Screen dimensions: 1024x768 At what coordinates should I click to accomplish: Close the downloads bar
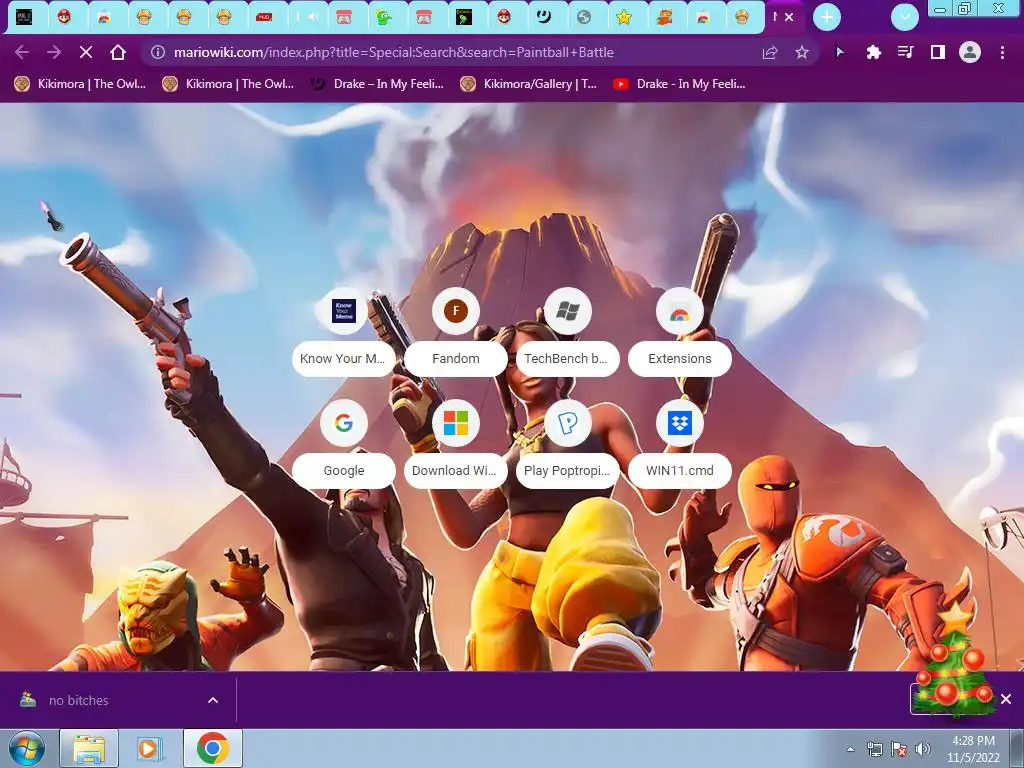pos(1006,699)
